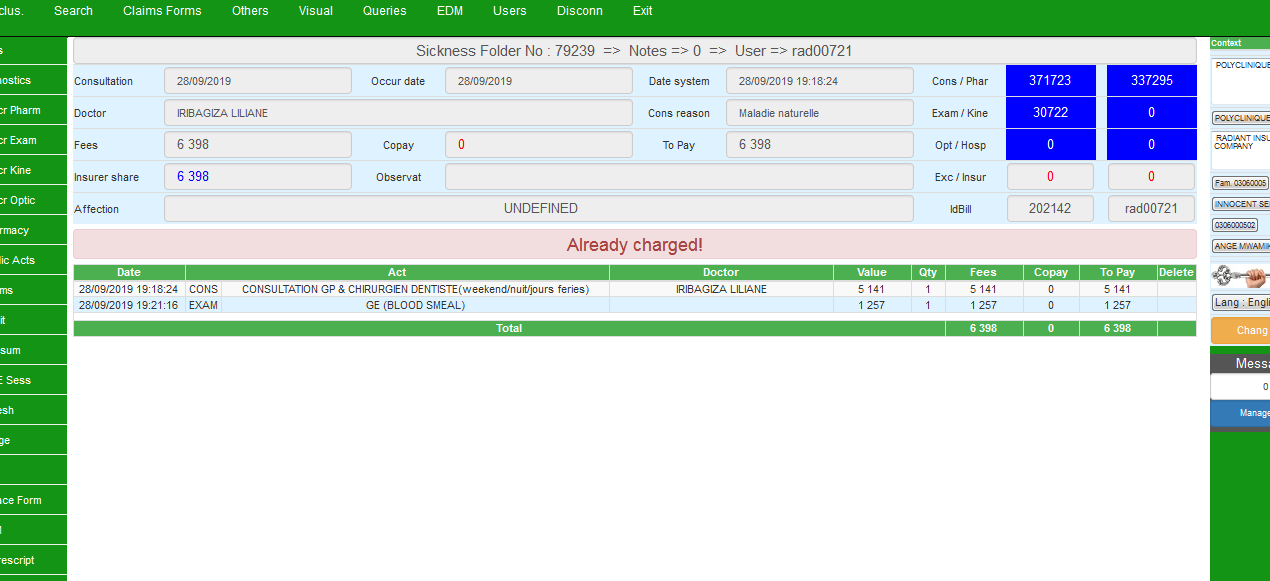The image size is (1270, 581).
Task: Open the Lang language selector
Action: tap(1240, 302)
